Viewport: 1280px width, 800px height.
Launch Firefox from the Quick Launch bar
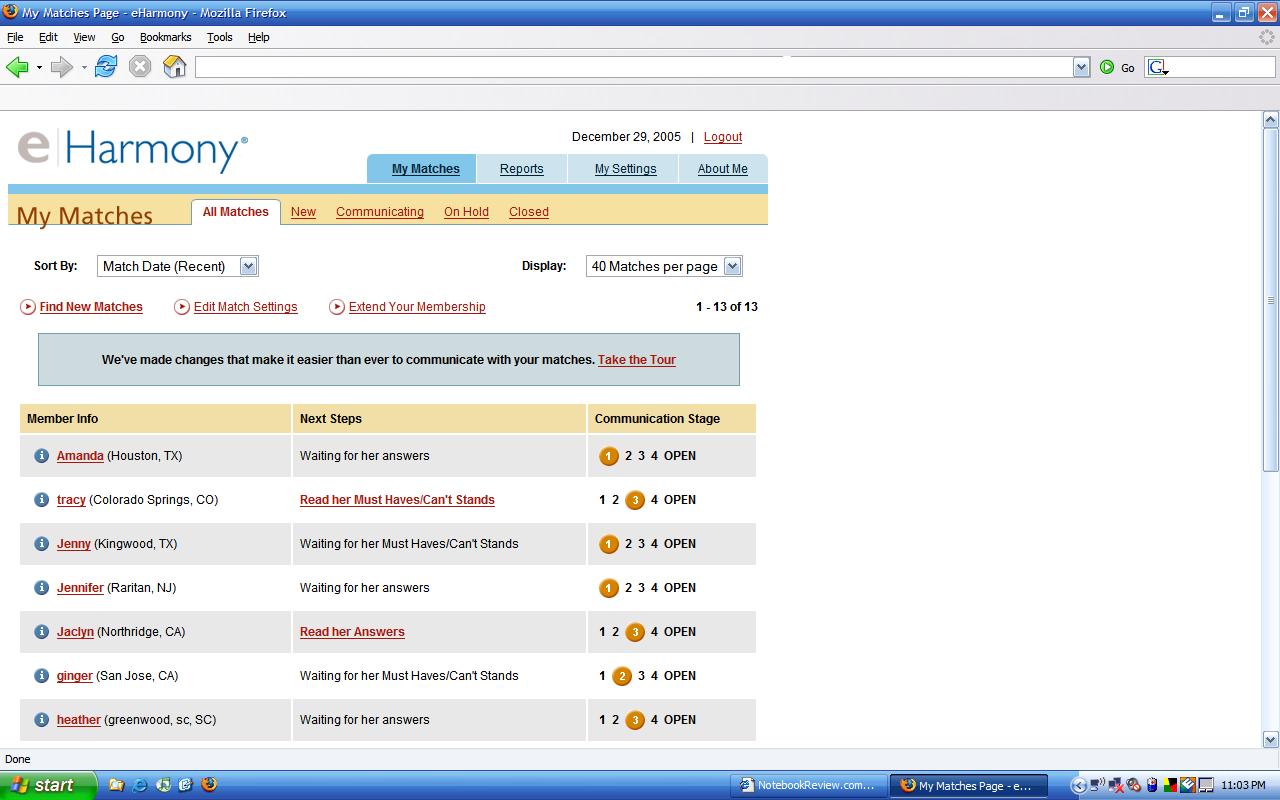tap(209, 785)
